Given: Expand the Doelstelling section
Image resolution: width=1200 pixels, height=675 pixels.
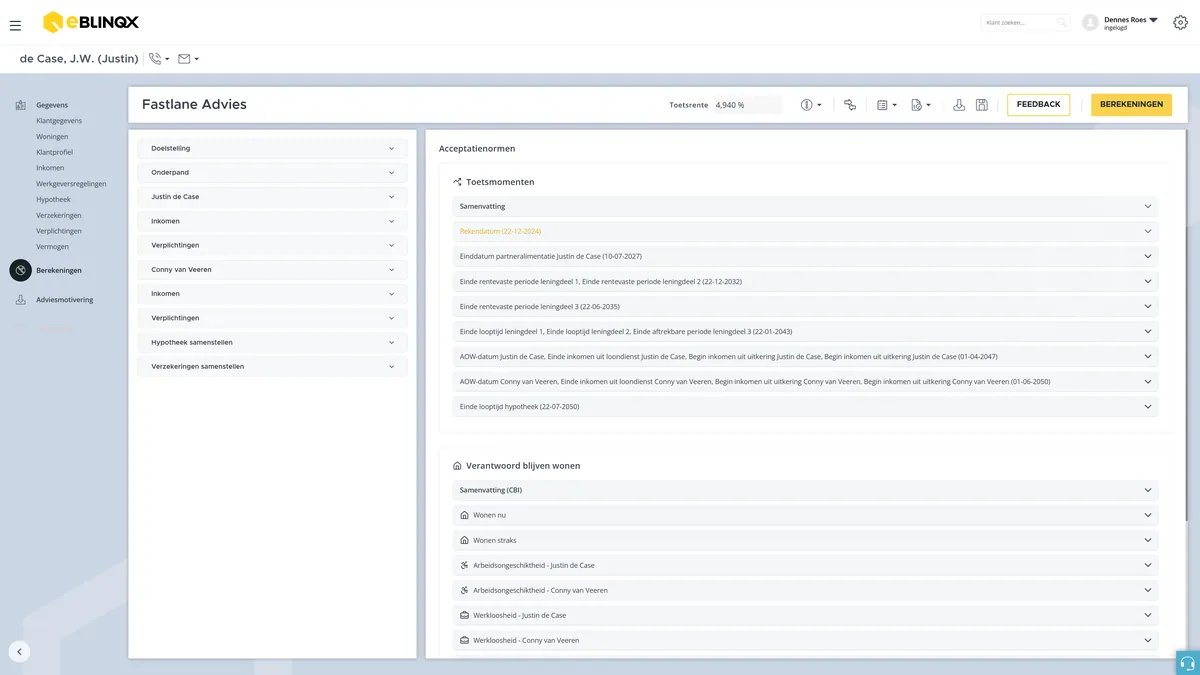Looking at the screenshot, I should [272, 148].
